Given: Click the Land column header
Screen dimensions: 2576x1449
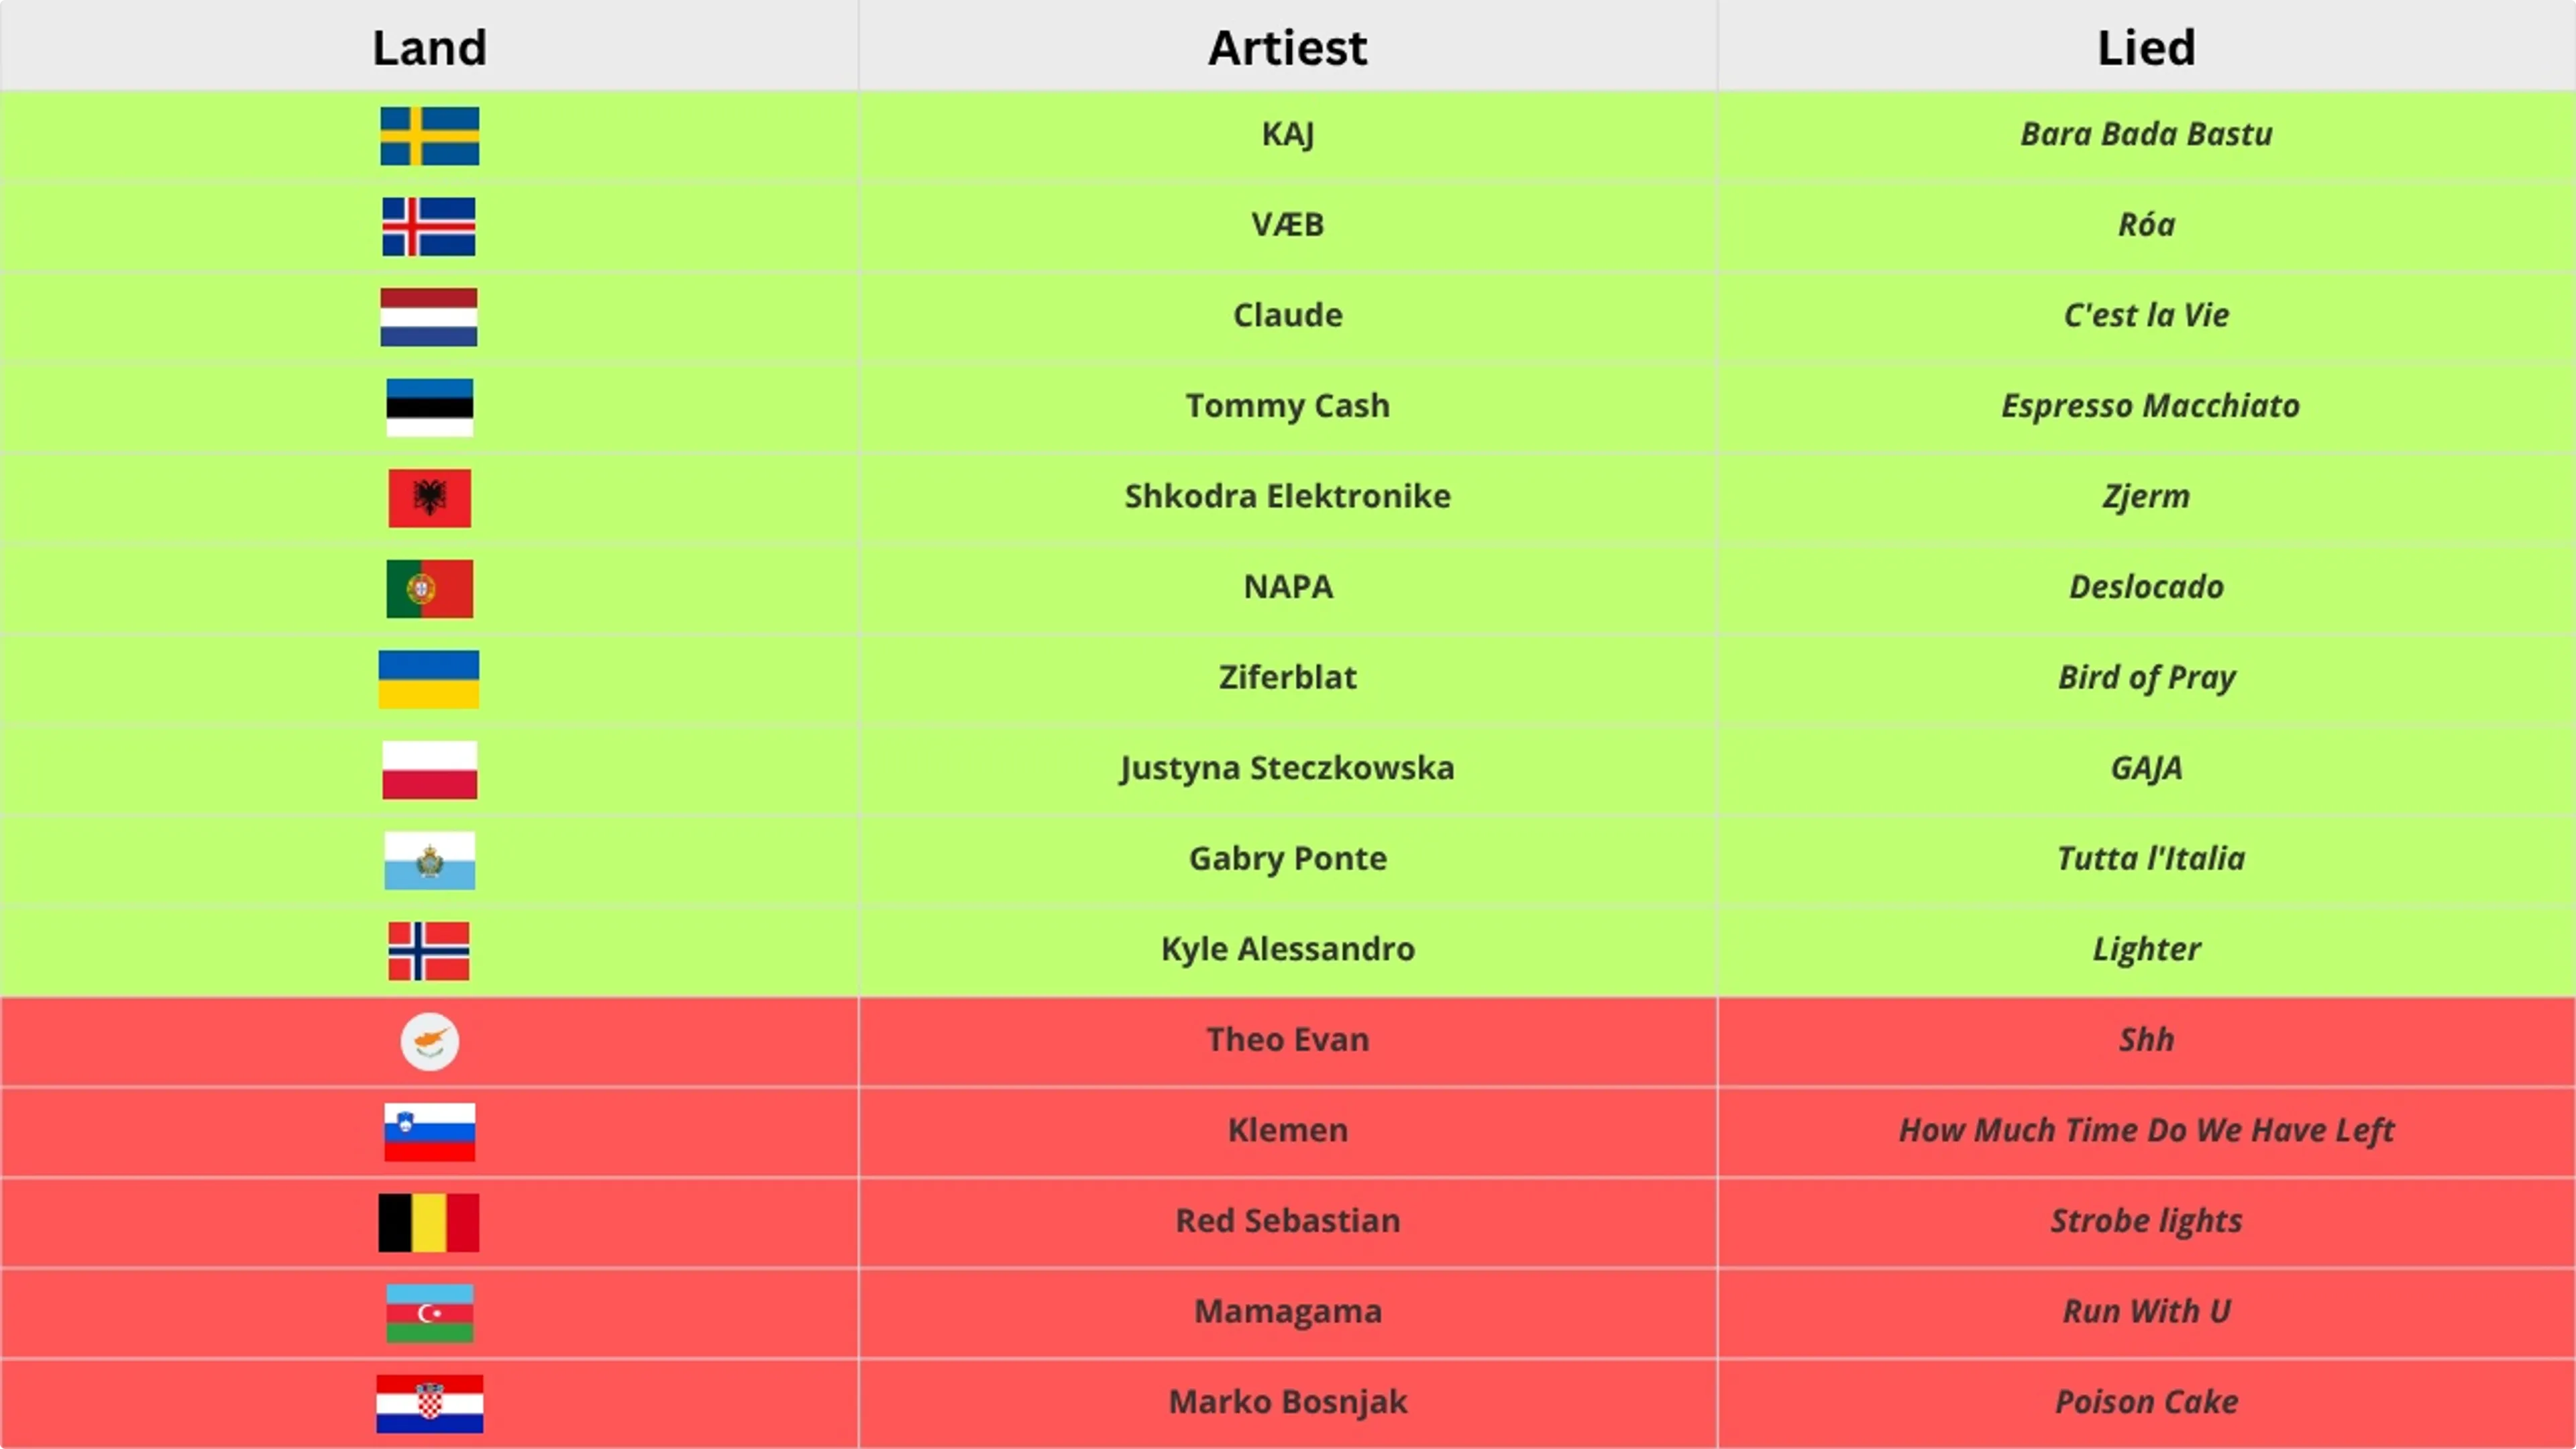Looking at the screenshot, I should click(430, 48).
